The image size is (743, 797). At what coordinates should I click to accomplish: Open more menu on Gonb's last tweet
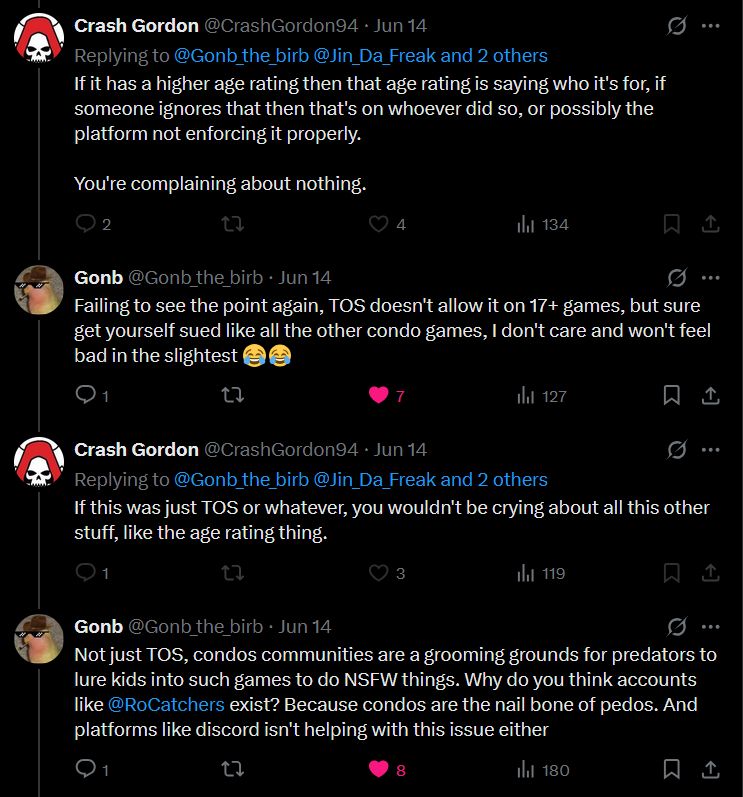coord(711,626)
